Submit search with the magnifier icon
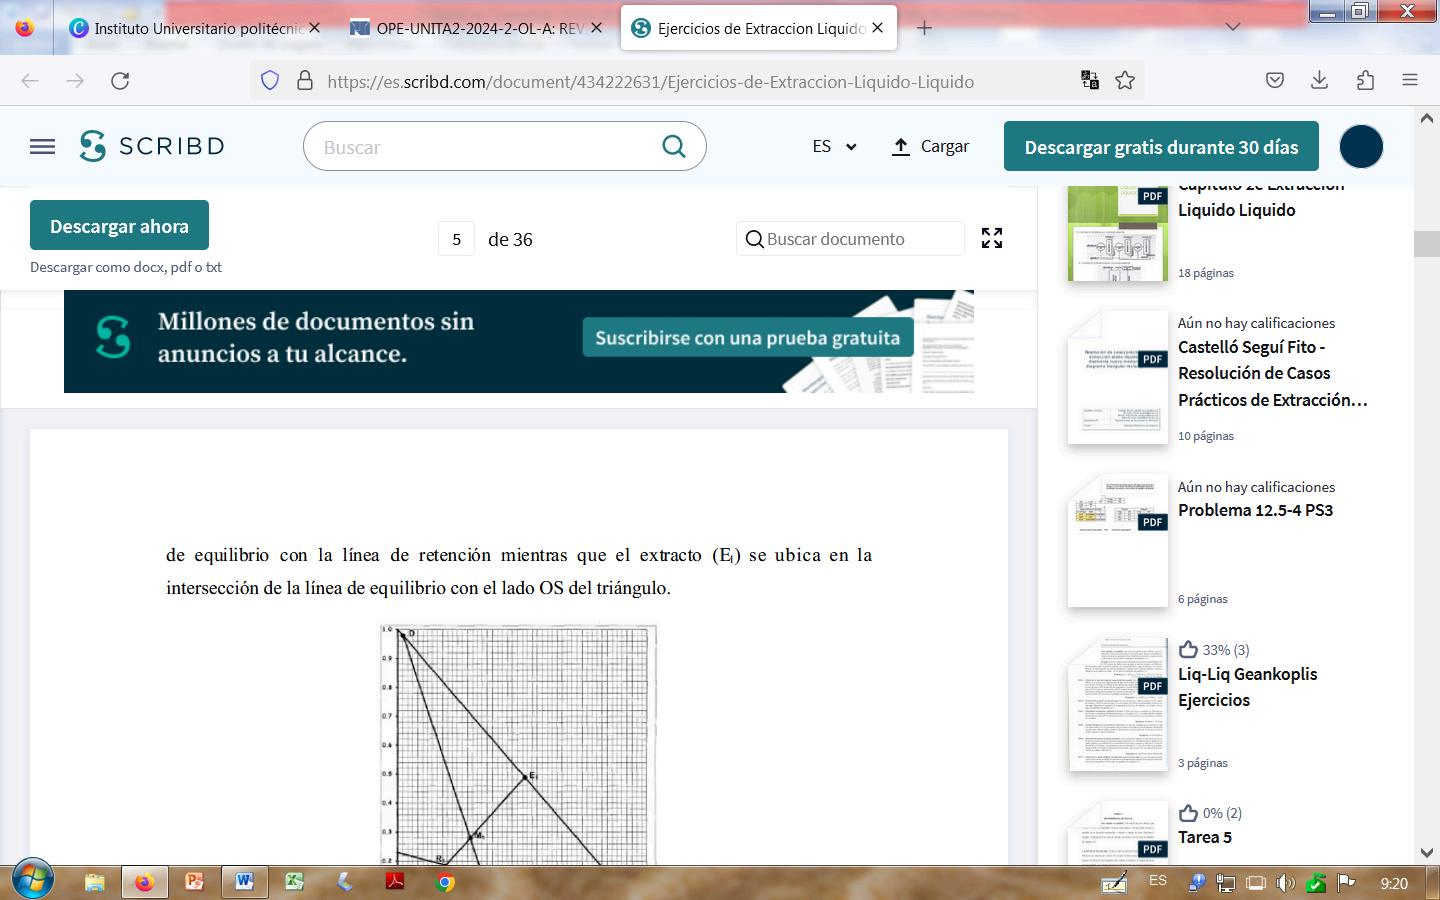The image size is (1440, 900). click(x=674, y=147)
